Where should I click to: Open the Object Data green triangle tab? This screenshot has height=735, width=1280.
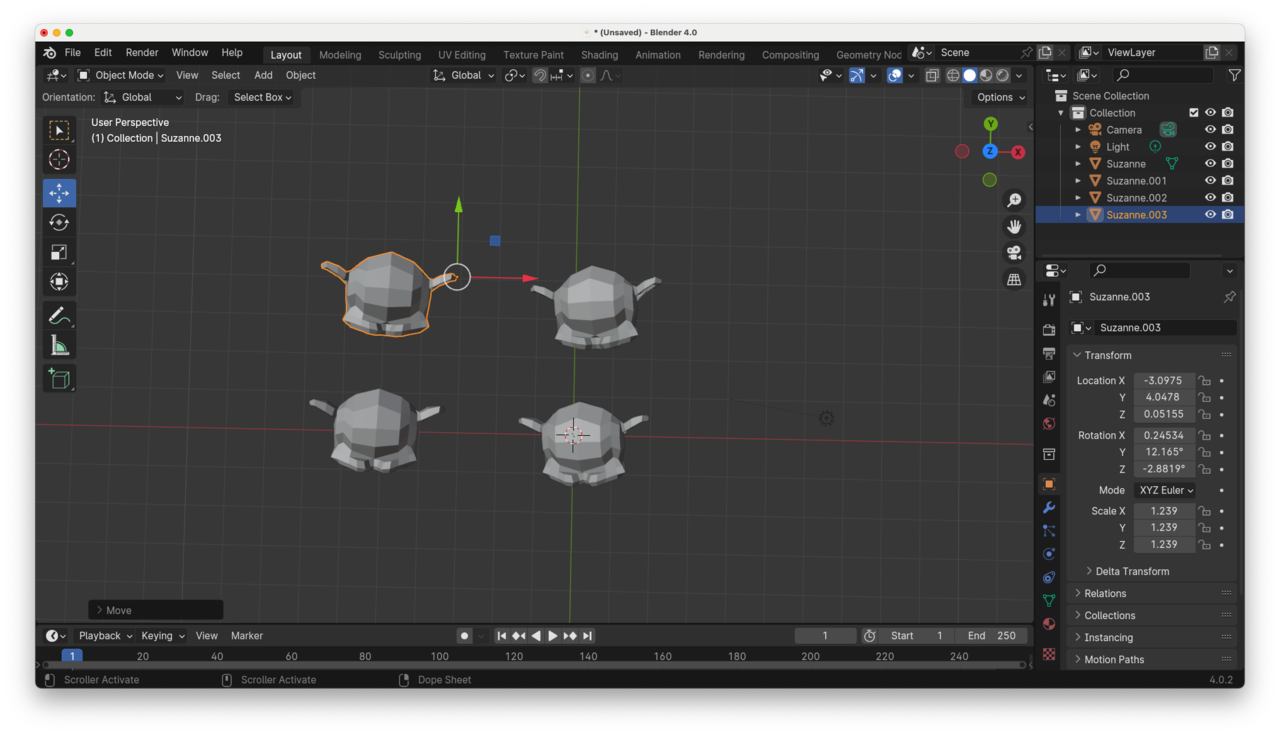pyautogui.click(x=1049, y=600)
